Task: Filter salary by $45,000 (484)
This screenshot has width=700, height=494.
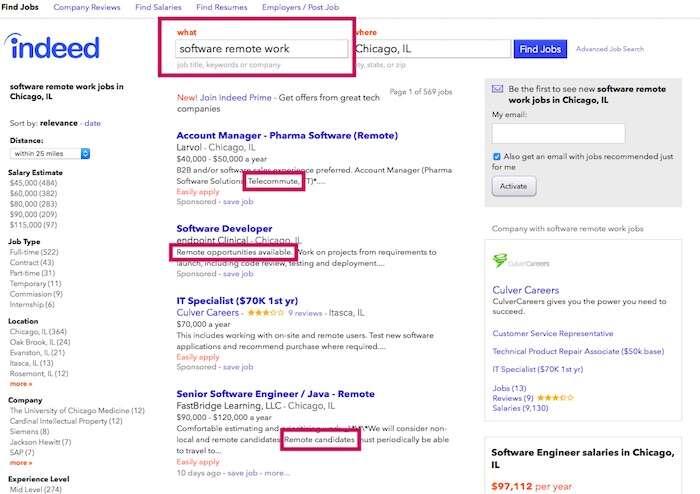Action: point(33,183)
